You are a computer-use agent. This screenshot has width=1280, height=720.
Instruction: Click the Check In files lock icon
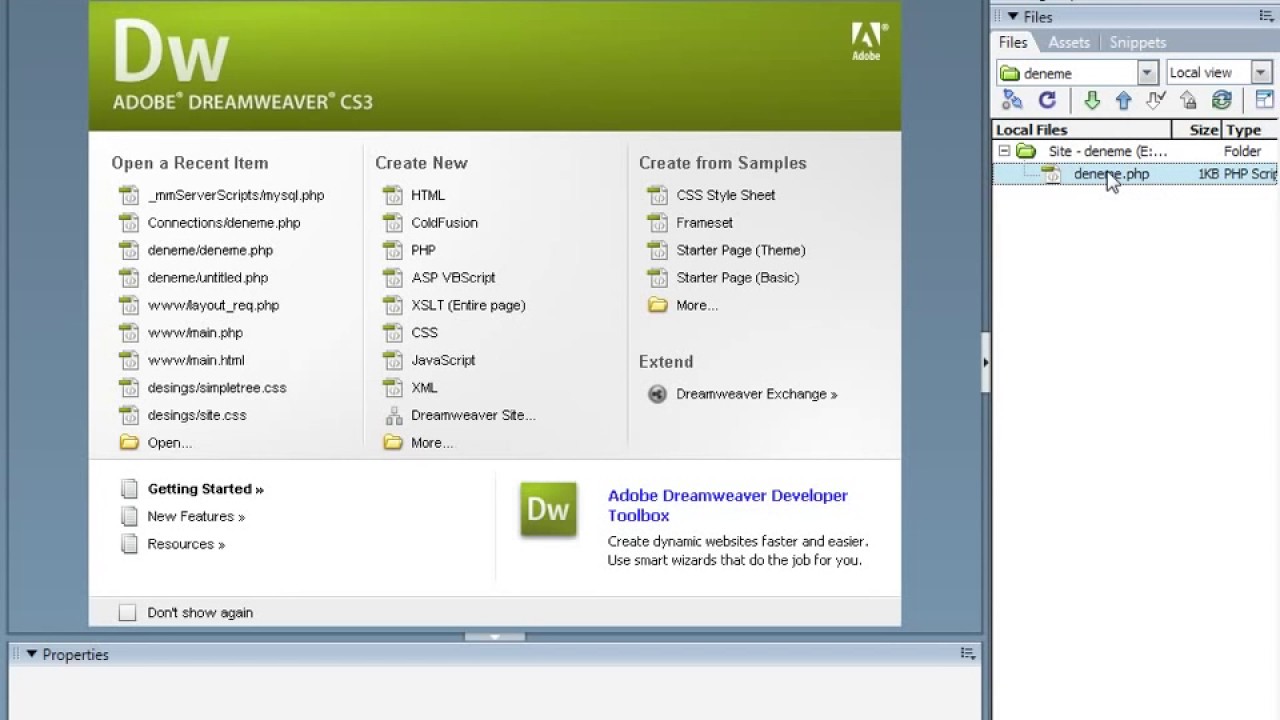(1188, 100)
